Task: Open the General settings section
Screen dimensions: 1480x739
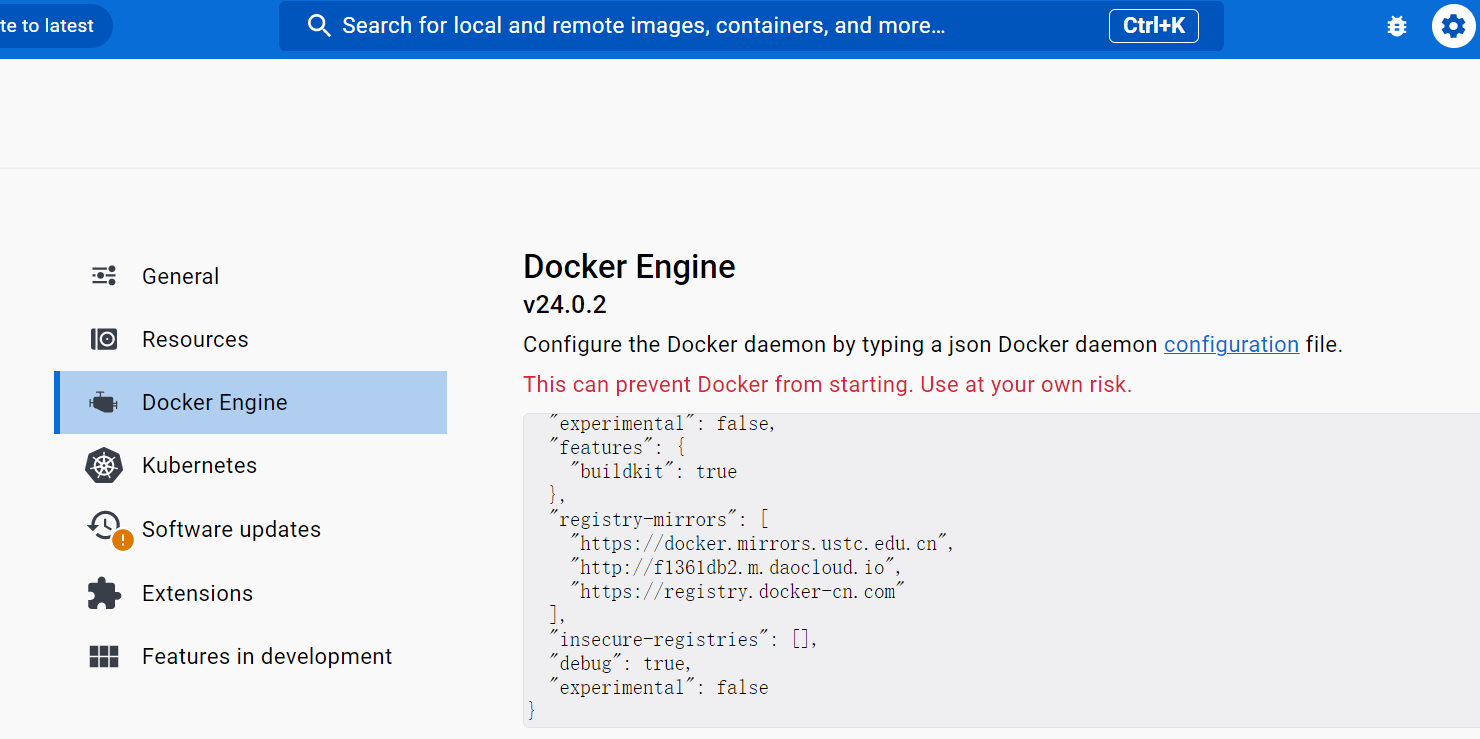Action: coord(250,276)
